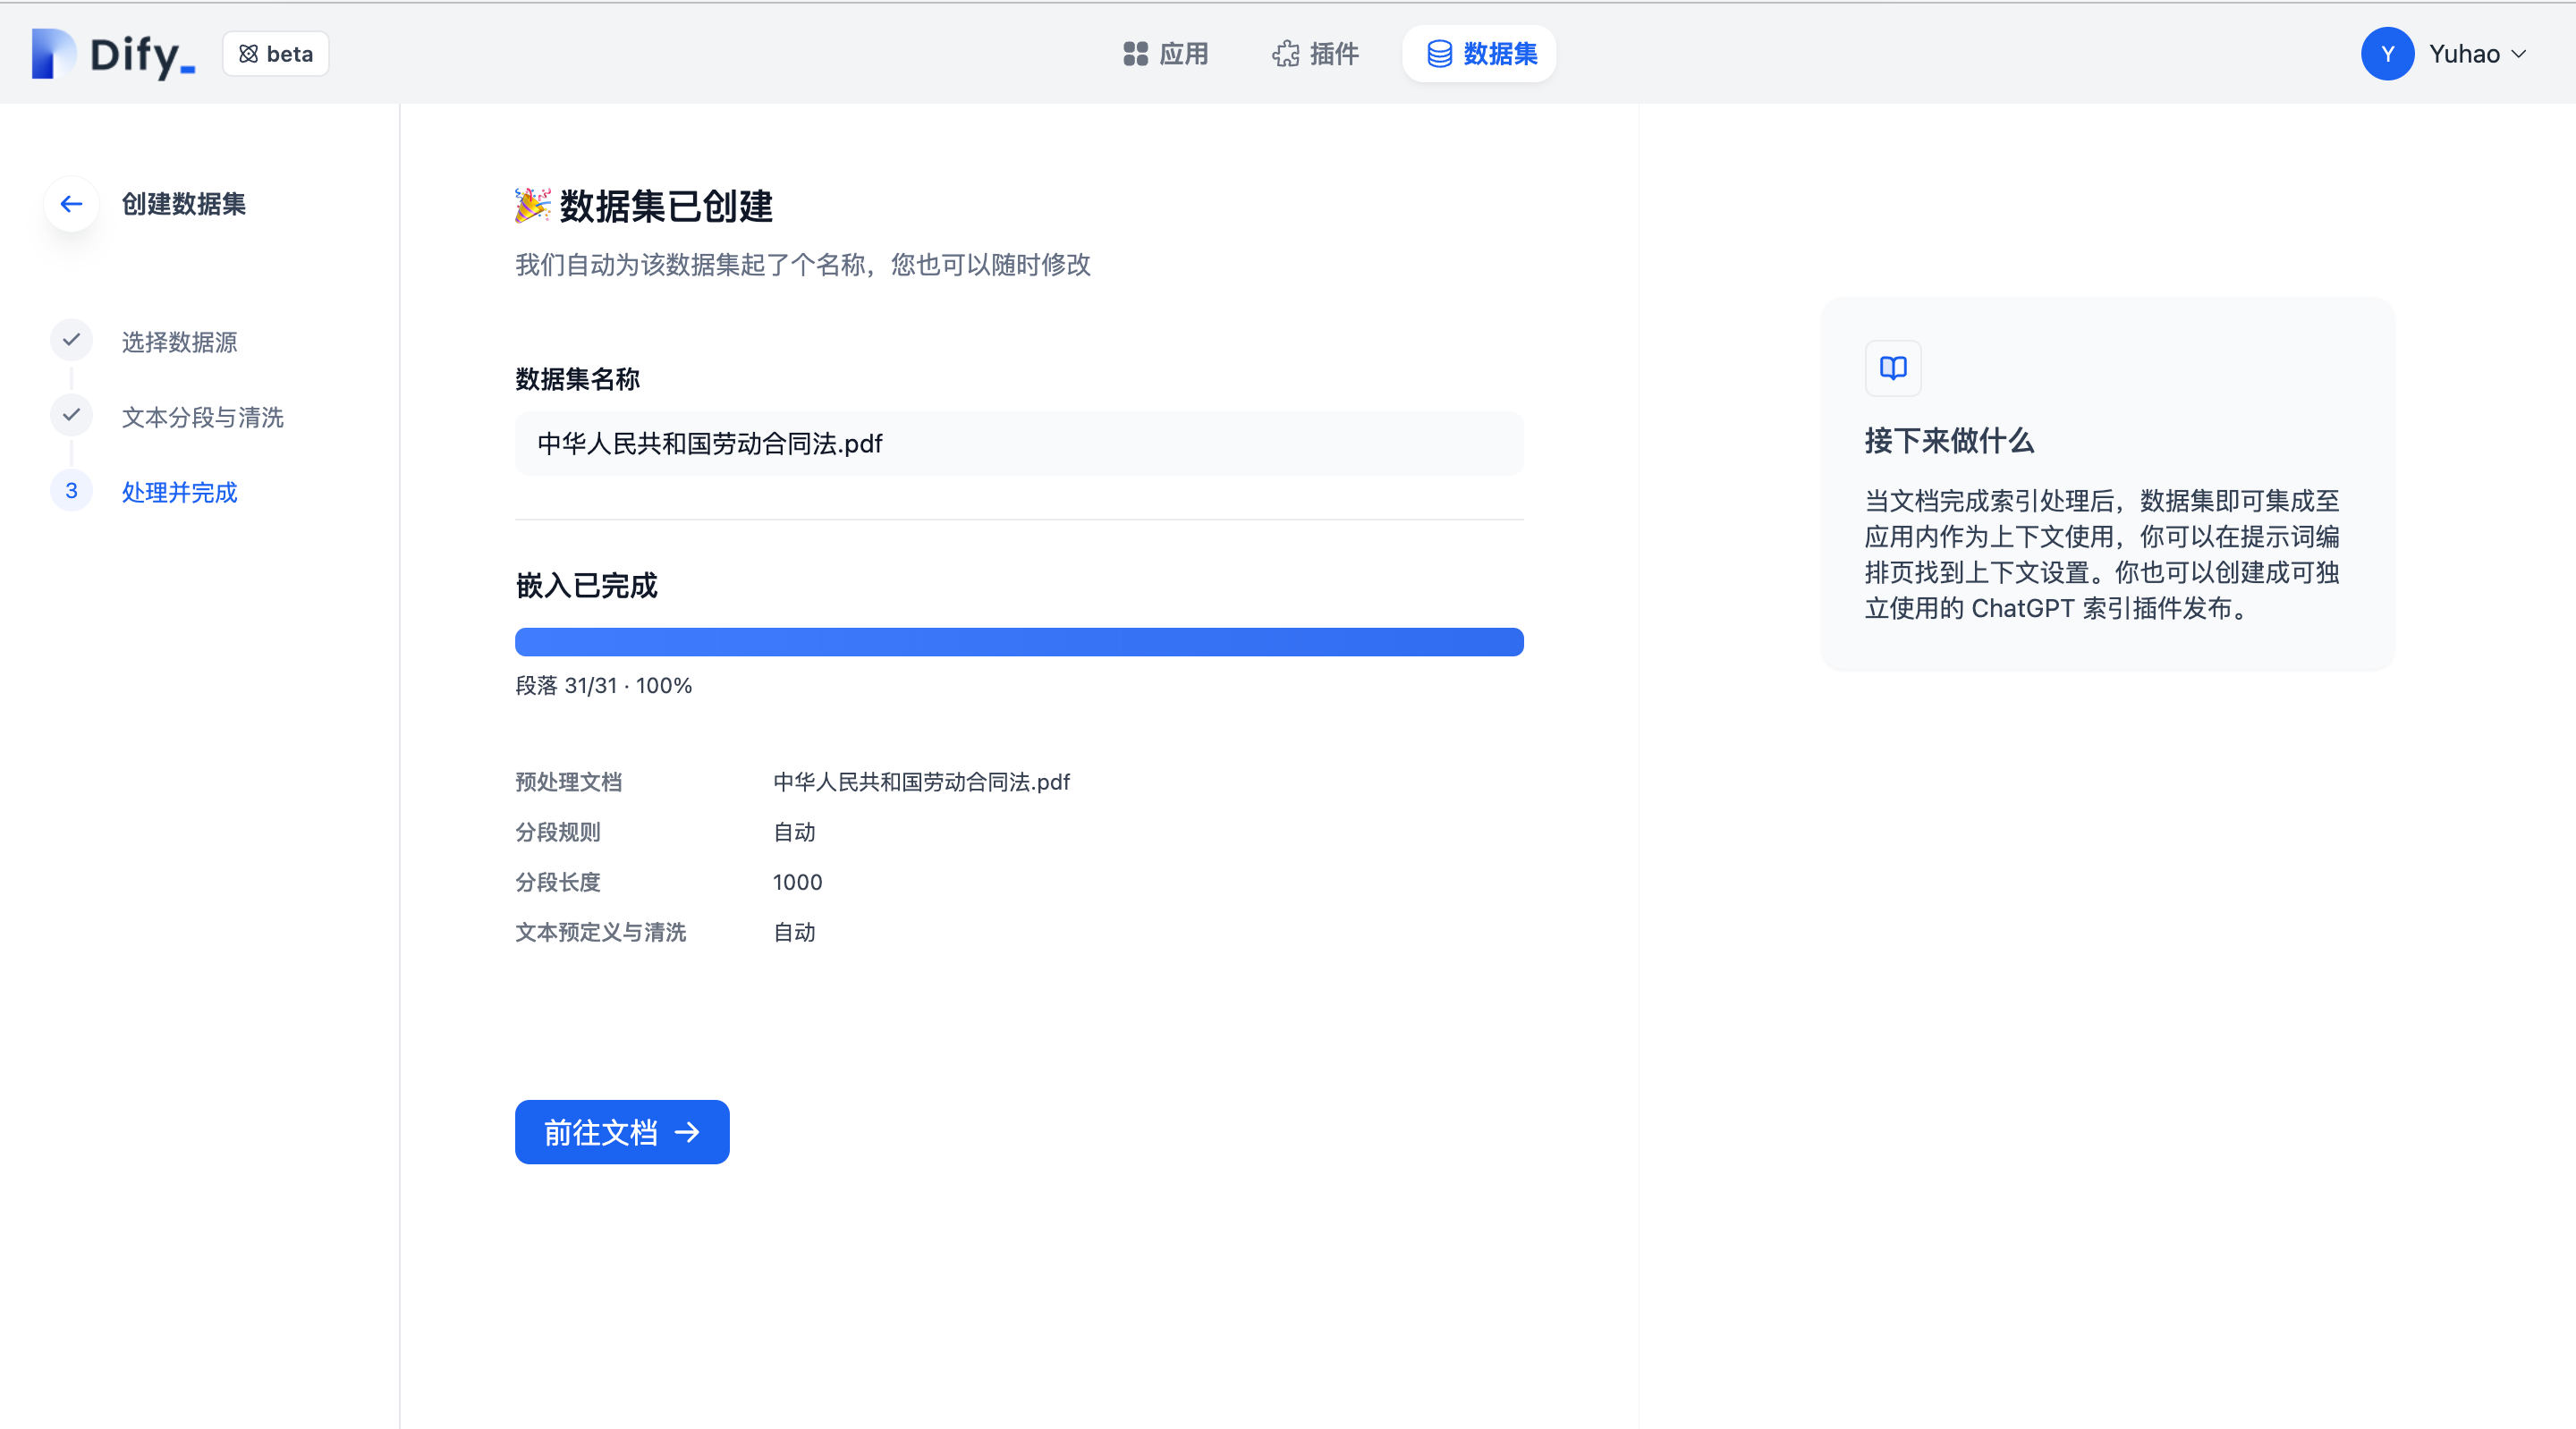Click the Yuhao avatar circle

point(2388,53)
